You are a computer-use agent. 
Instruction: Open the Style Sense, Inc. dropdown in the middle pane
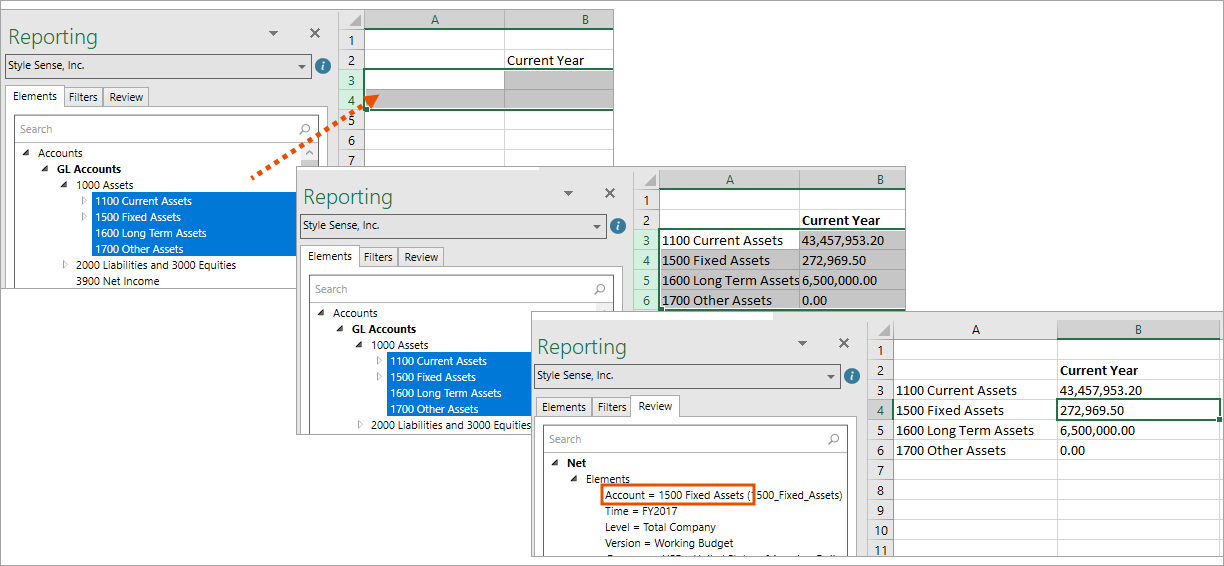pos(598,227)
